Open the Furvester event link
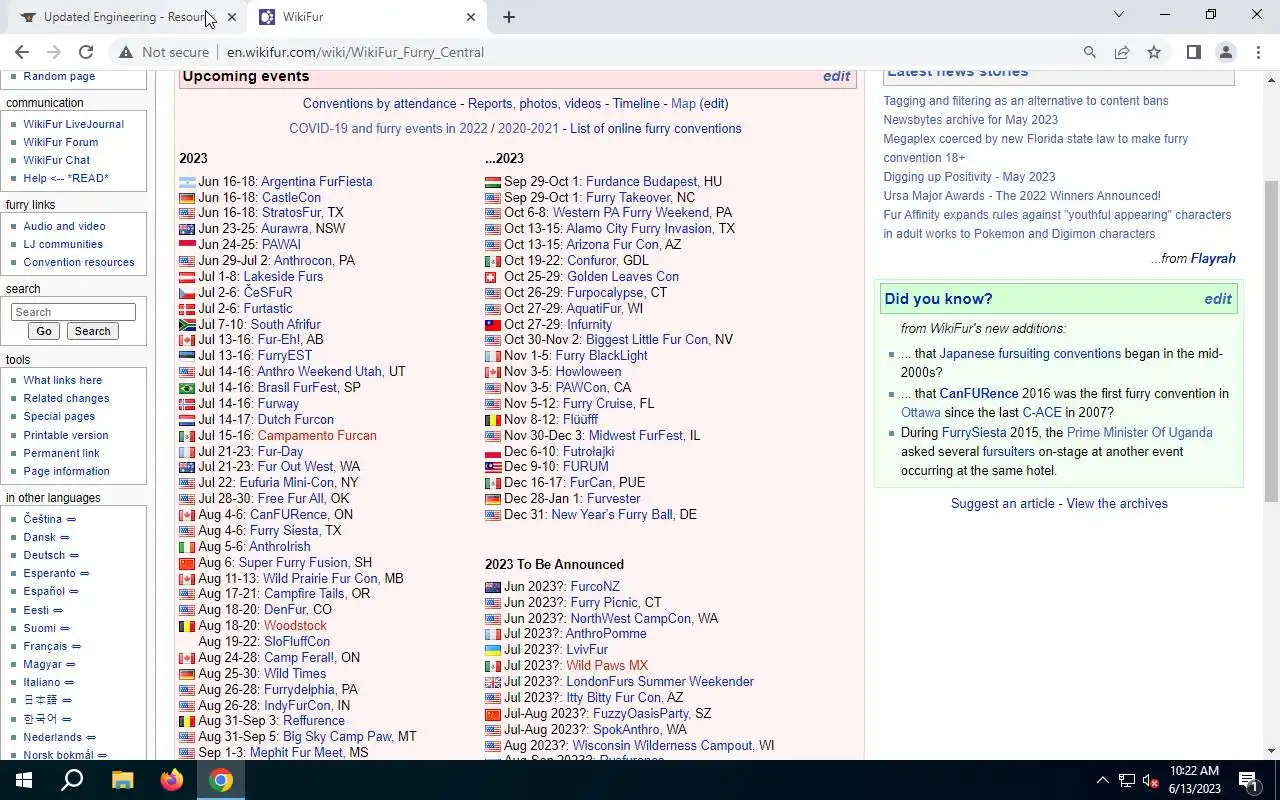The height and width of the screenshot is (800, 1280). click(x=613, y=499)
